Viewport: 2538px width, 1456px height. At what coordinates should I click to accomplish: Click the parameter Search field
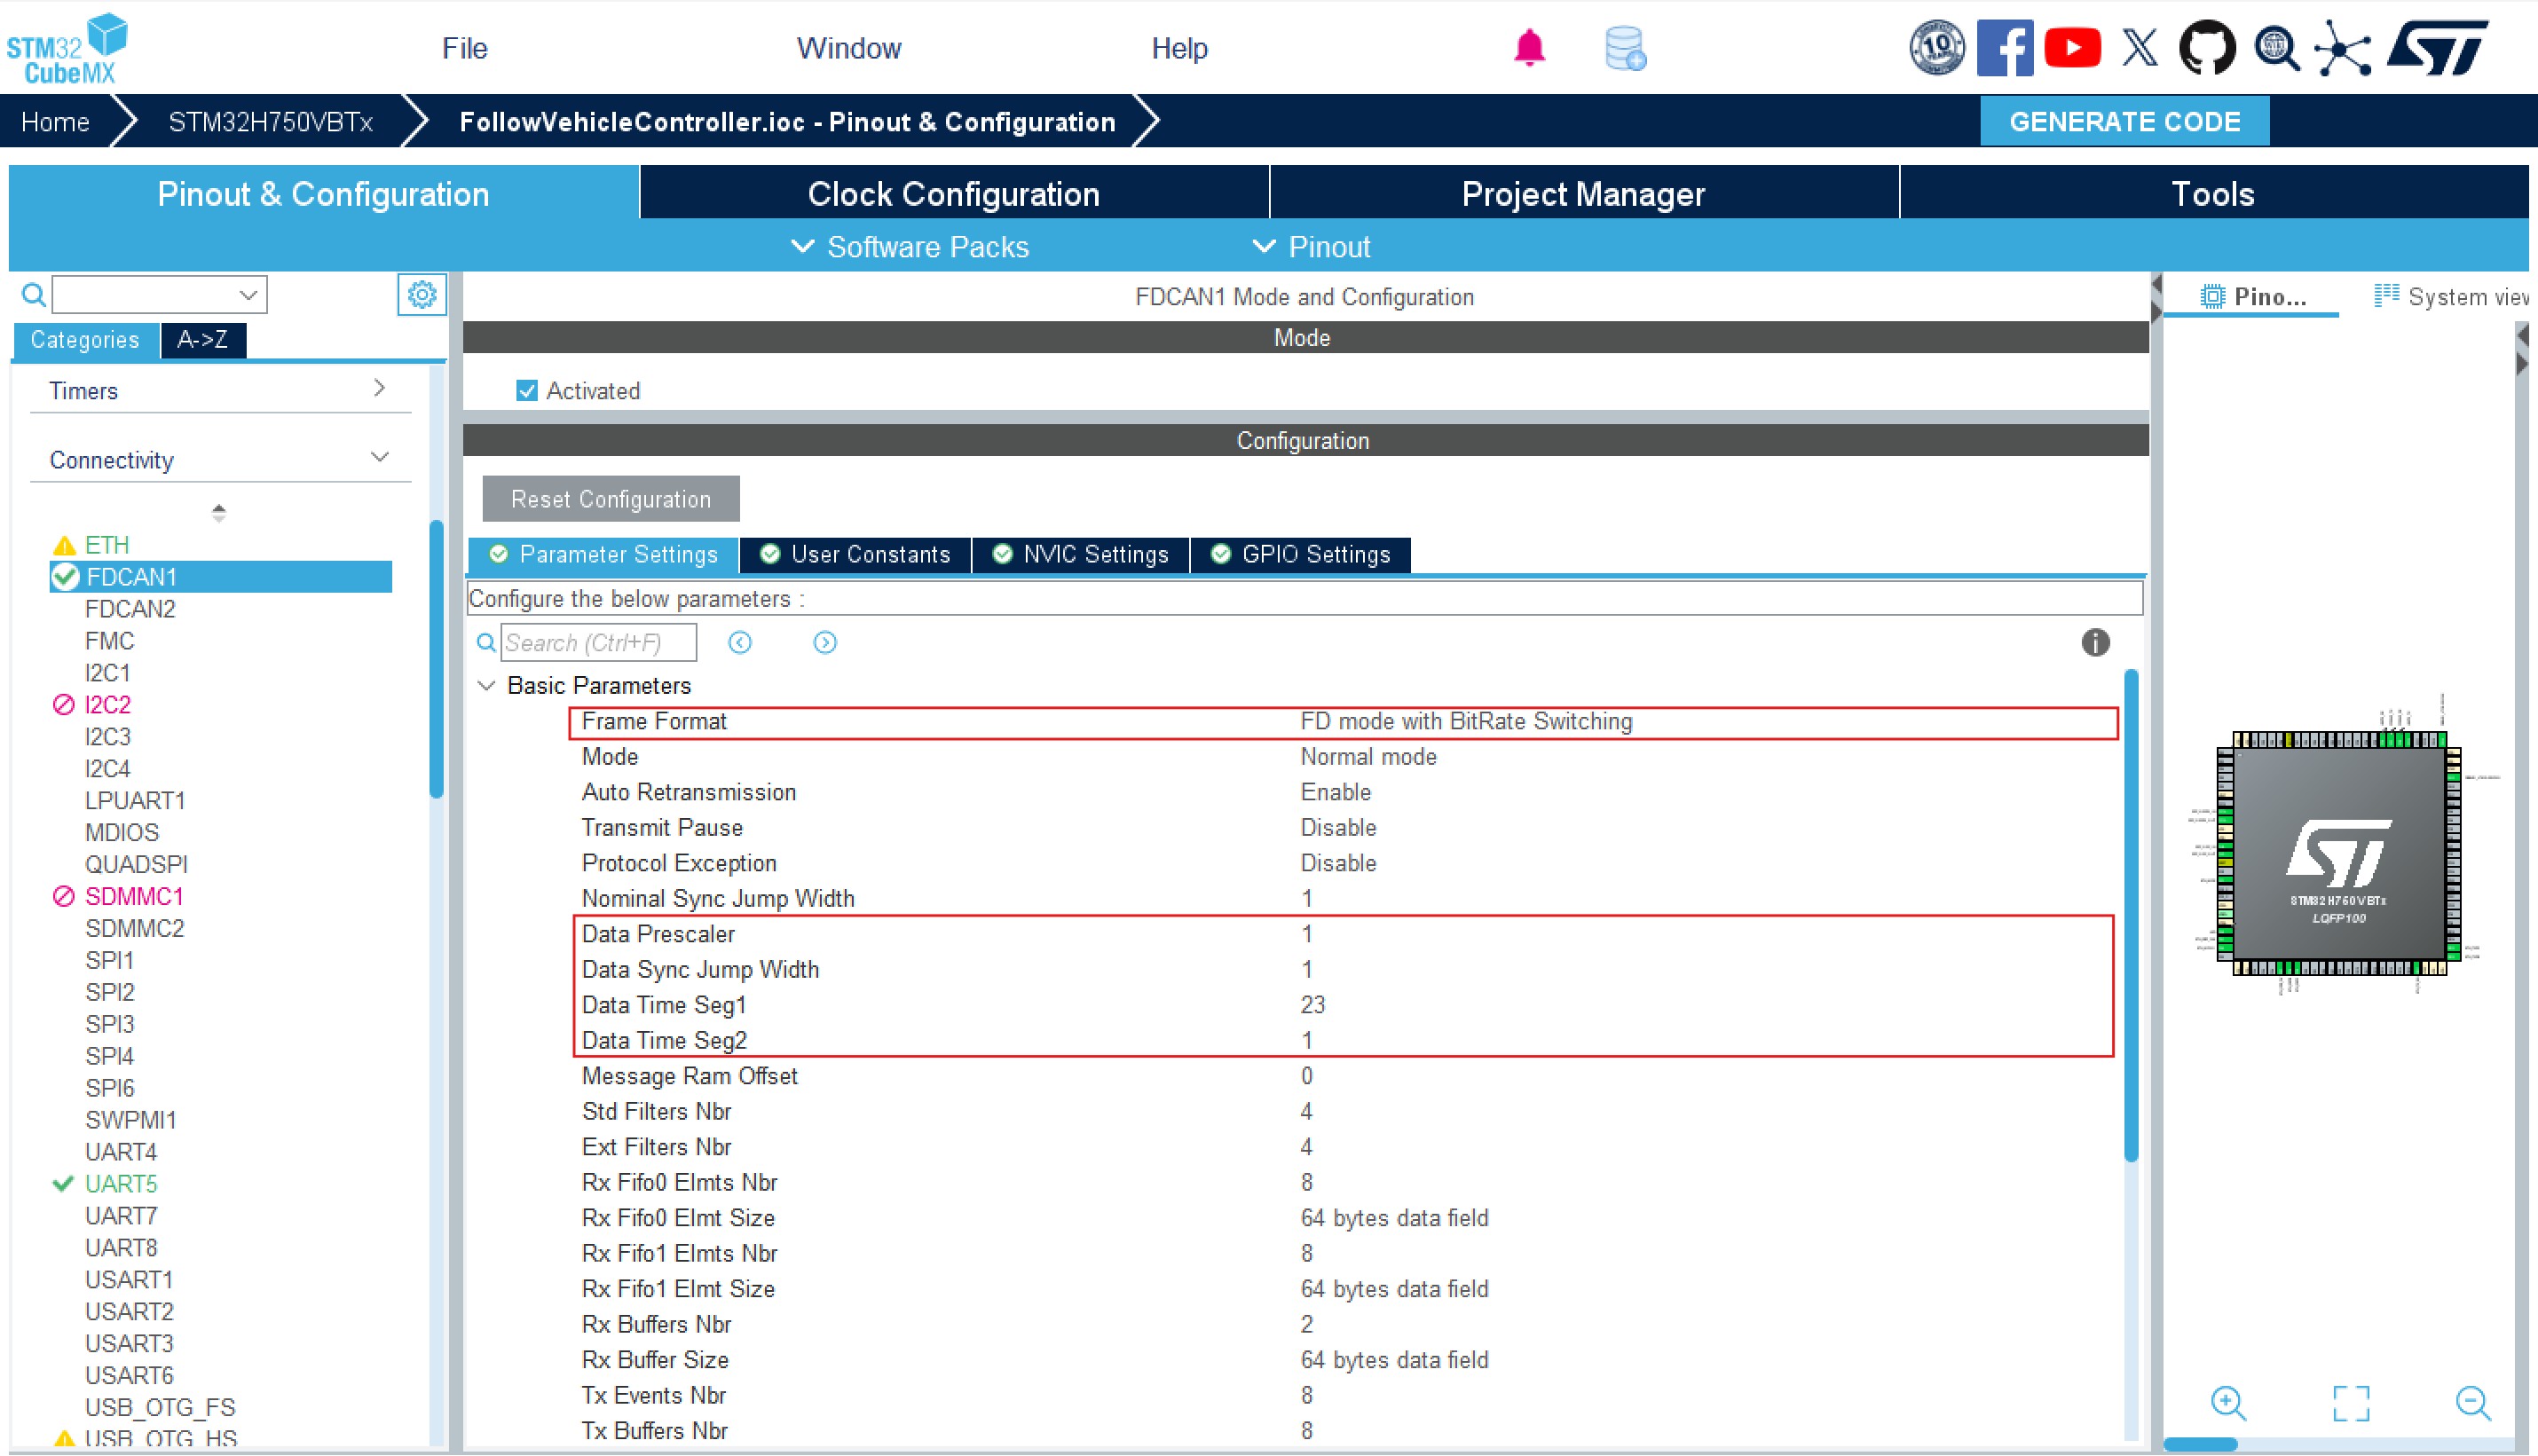(x=598, y=642)
